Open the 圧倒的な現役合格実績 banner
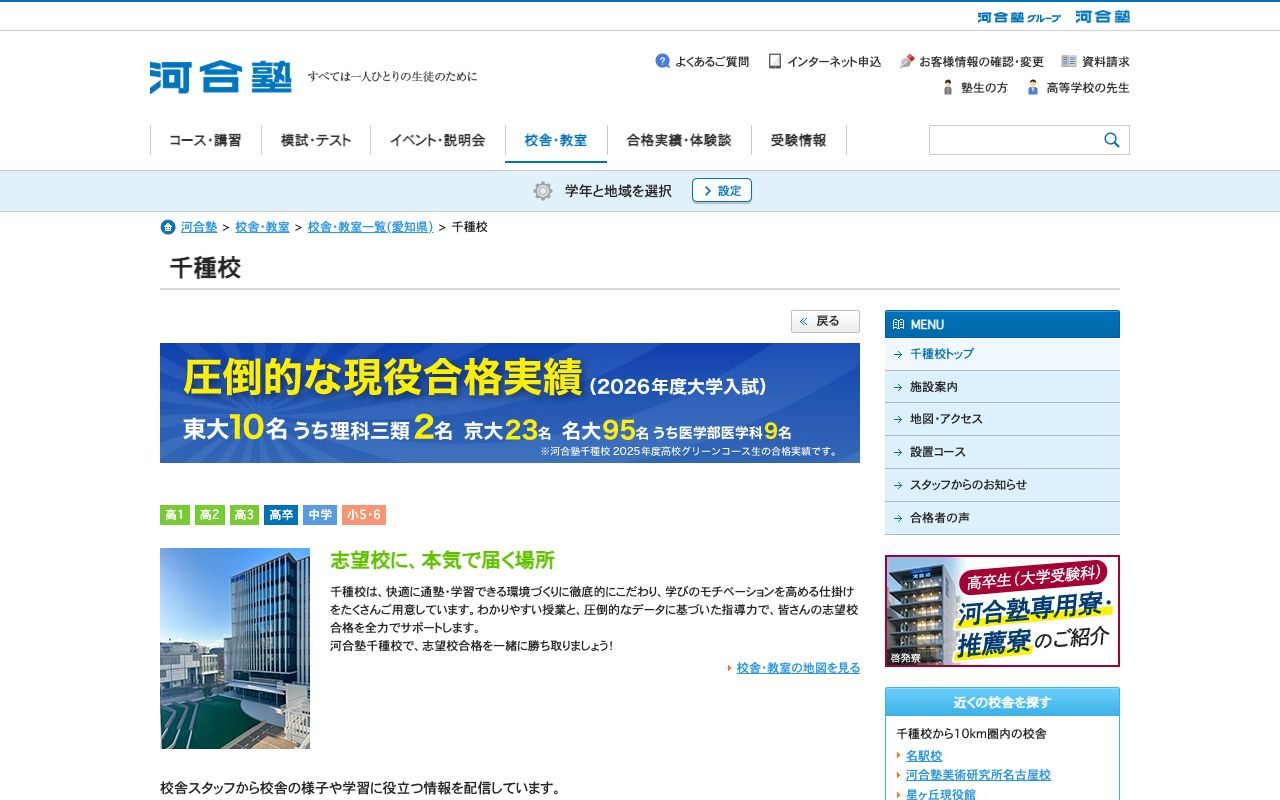Screen dimensions: 1280x800 [x=510, y=403]
